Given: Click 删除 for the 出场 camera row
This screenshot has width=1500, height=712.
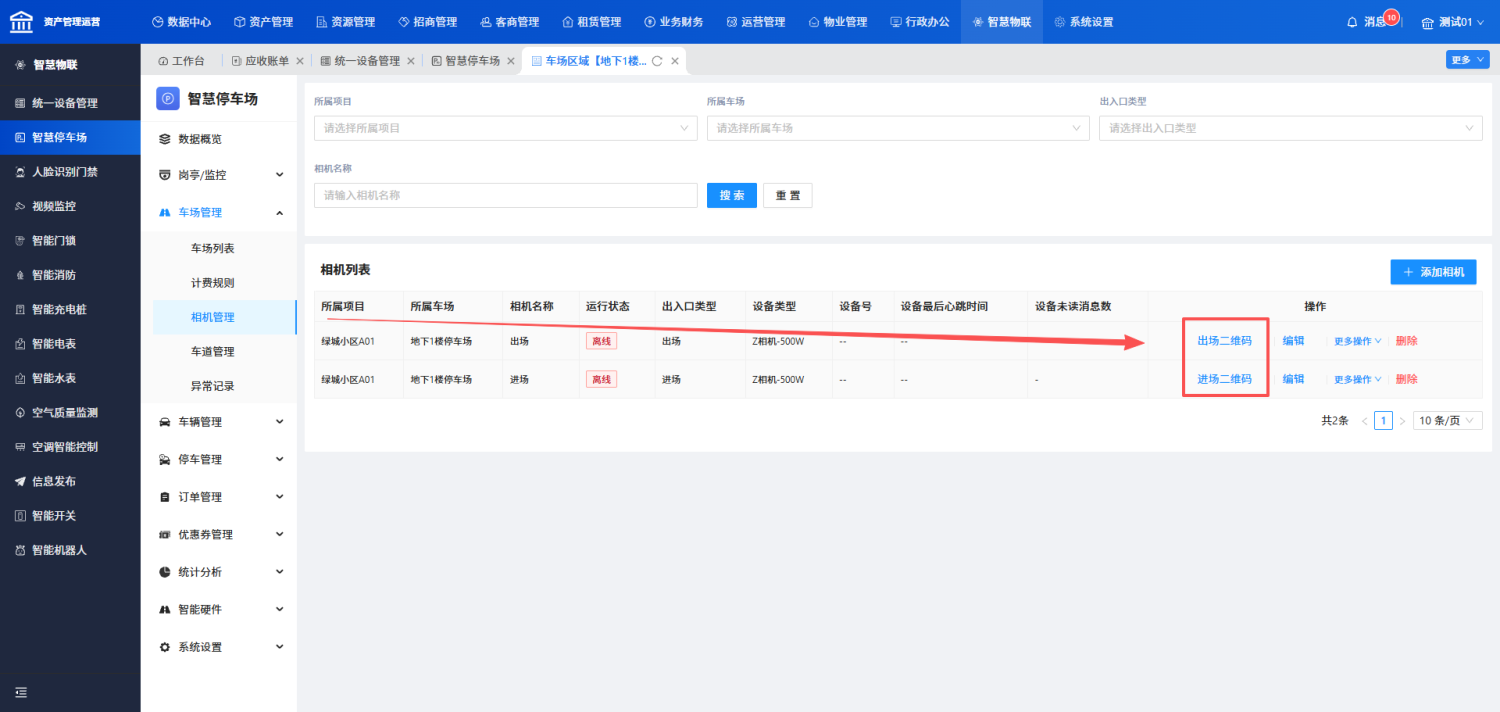Looking at the screenshot, I should [1407, 341].
